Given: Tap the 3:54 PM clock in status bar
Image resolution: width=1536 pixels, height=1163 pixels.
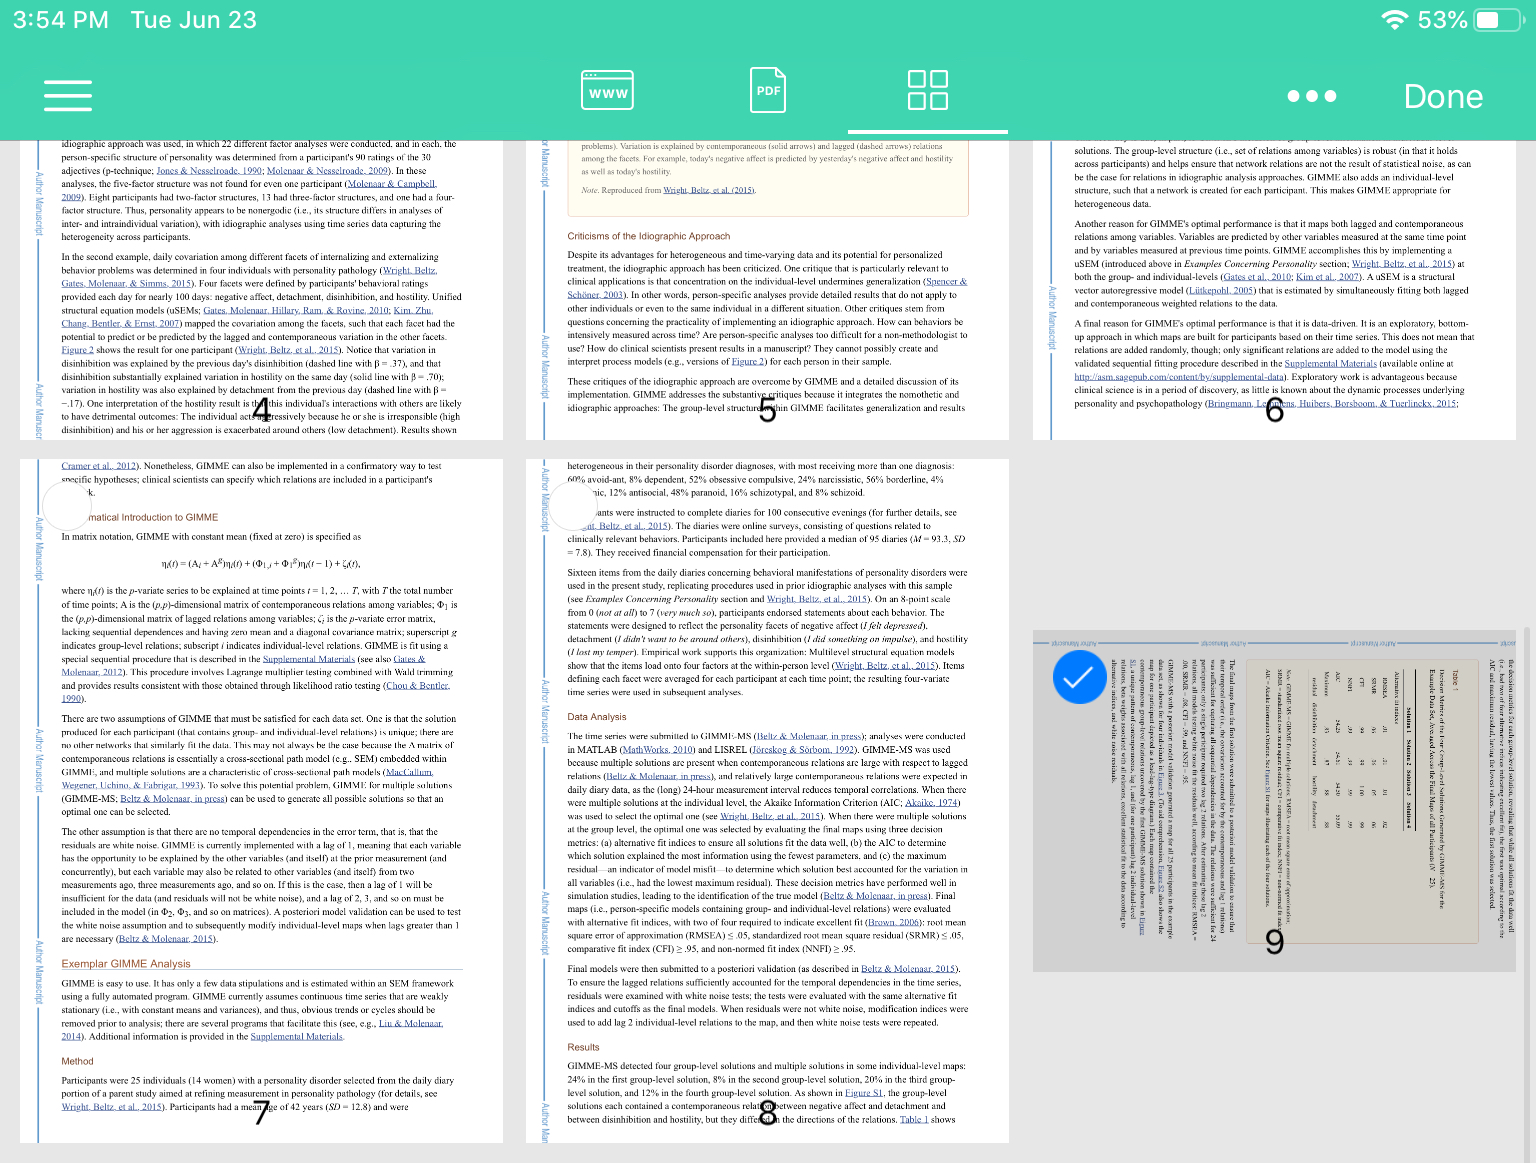Looking at the screenshot, I should point(61,20).
